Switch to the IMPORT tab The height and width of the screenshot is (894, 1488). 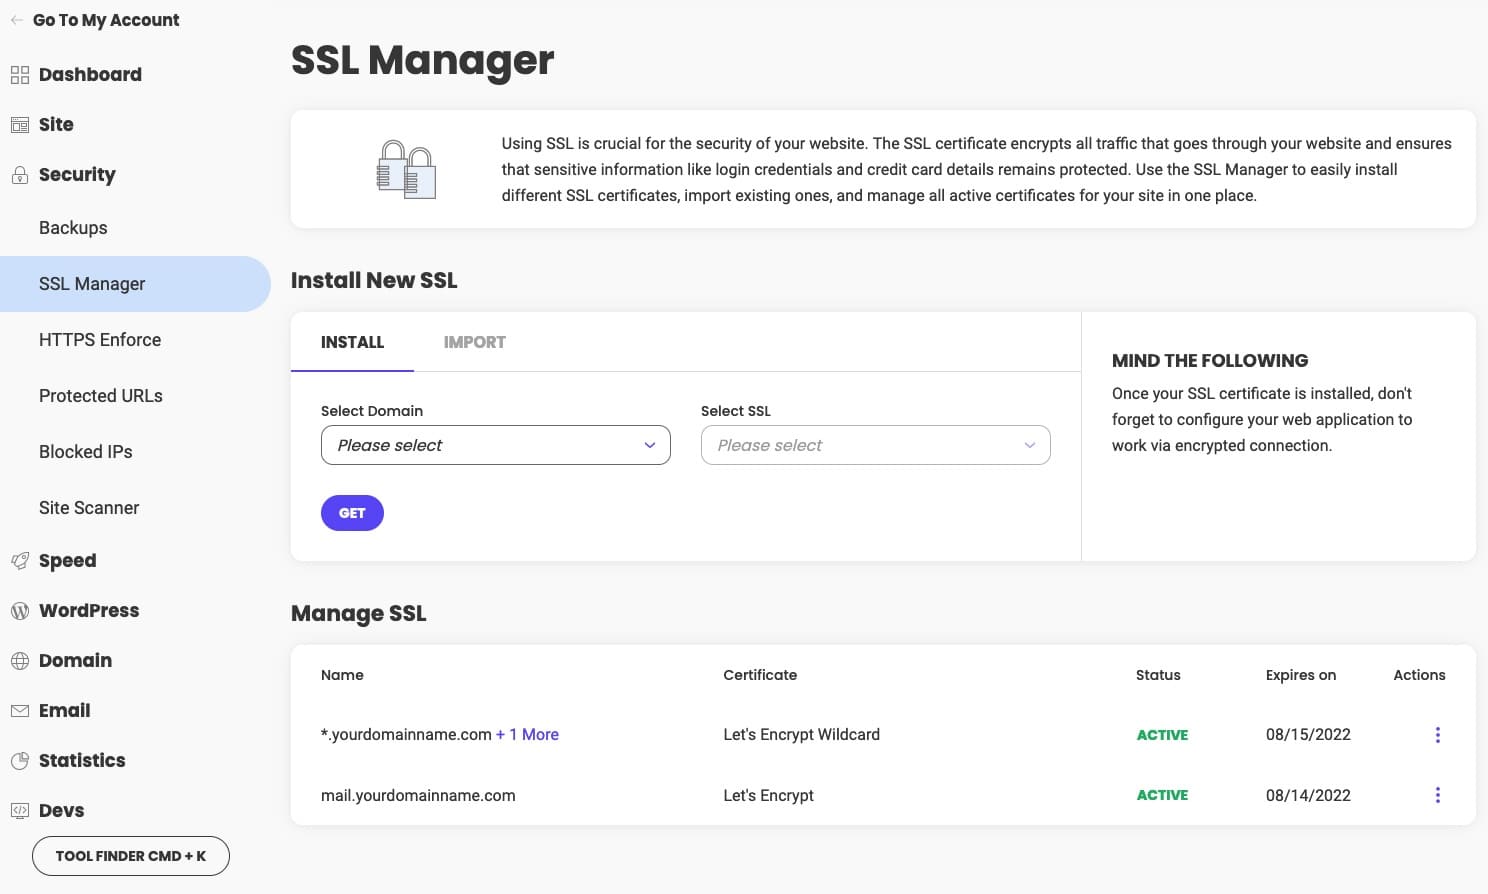(475, 342)
